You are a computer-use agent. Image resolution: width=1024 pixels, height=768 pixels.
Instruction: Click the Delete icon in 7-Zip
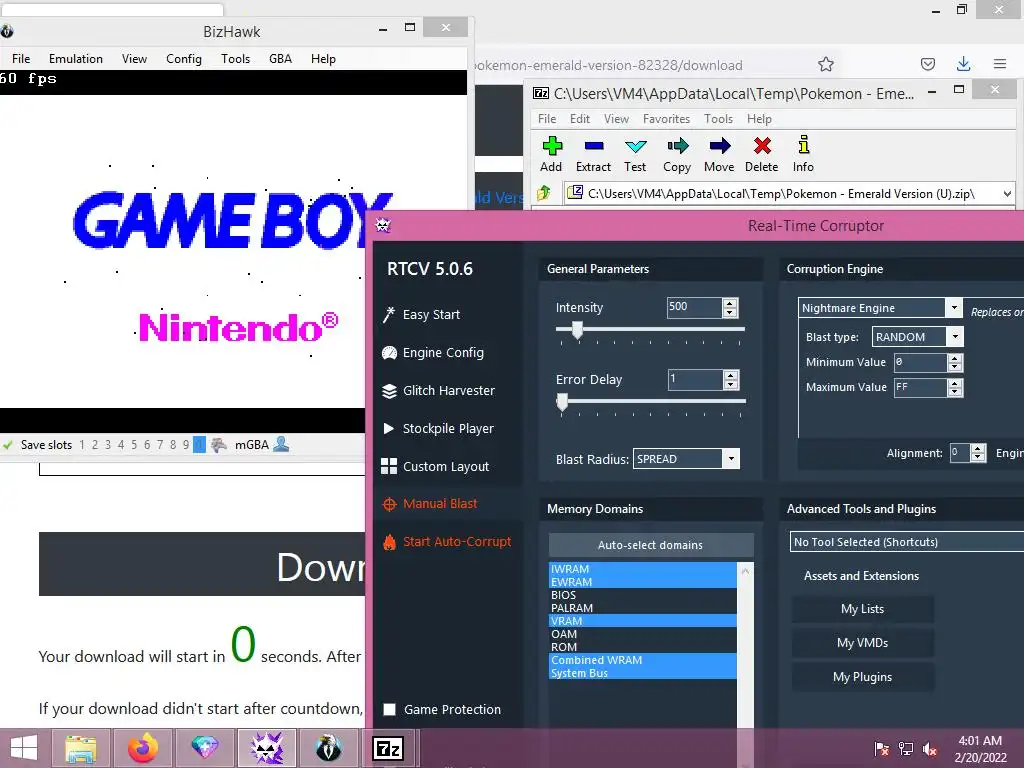(762, 146)
